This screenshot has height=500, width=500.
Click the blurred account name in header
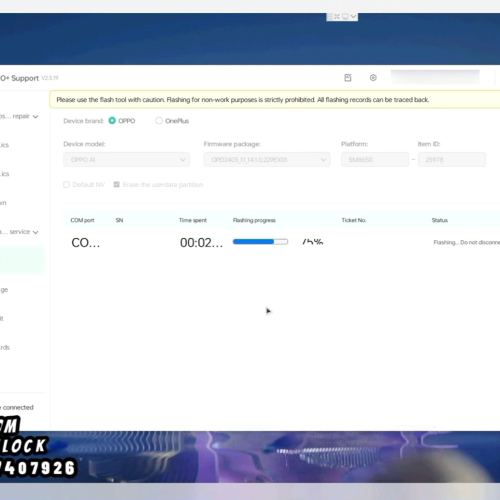point(435,77)
